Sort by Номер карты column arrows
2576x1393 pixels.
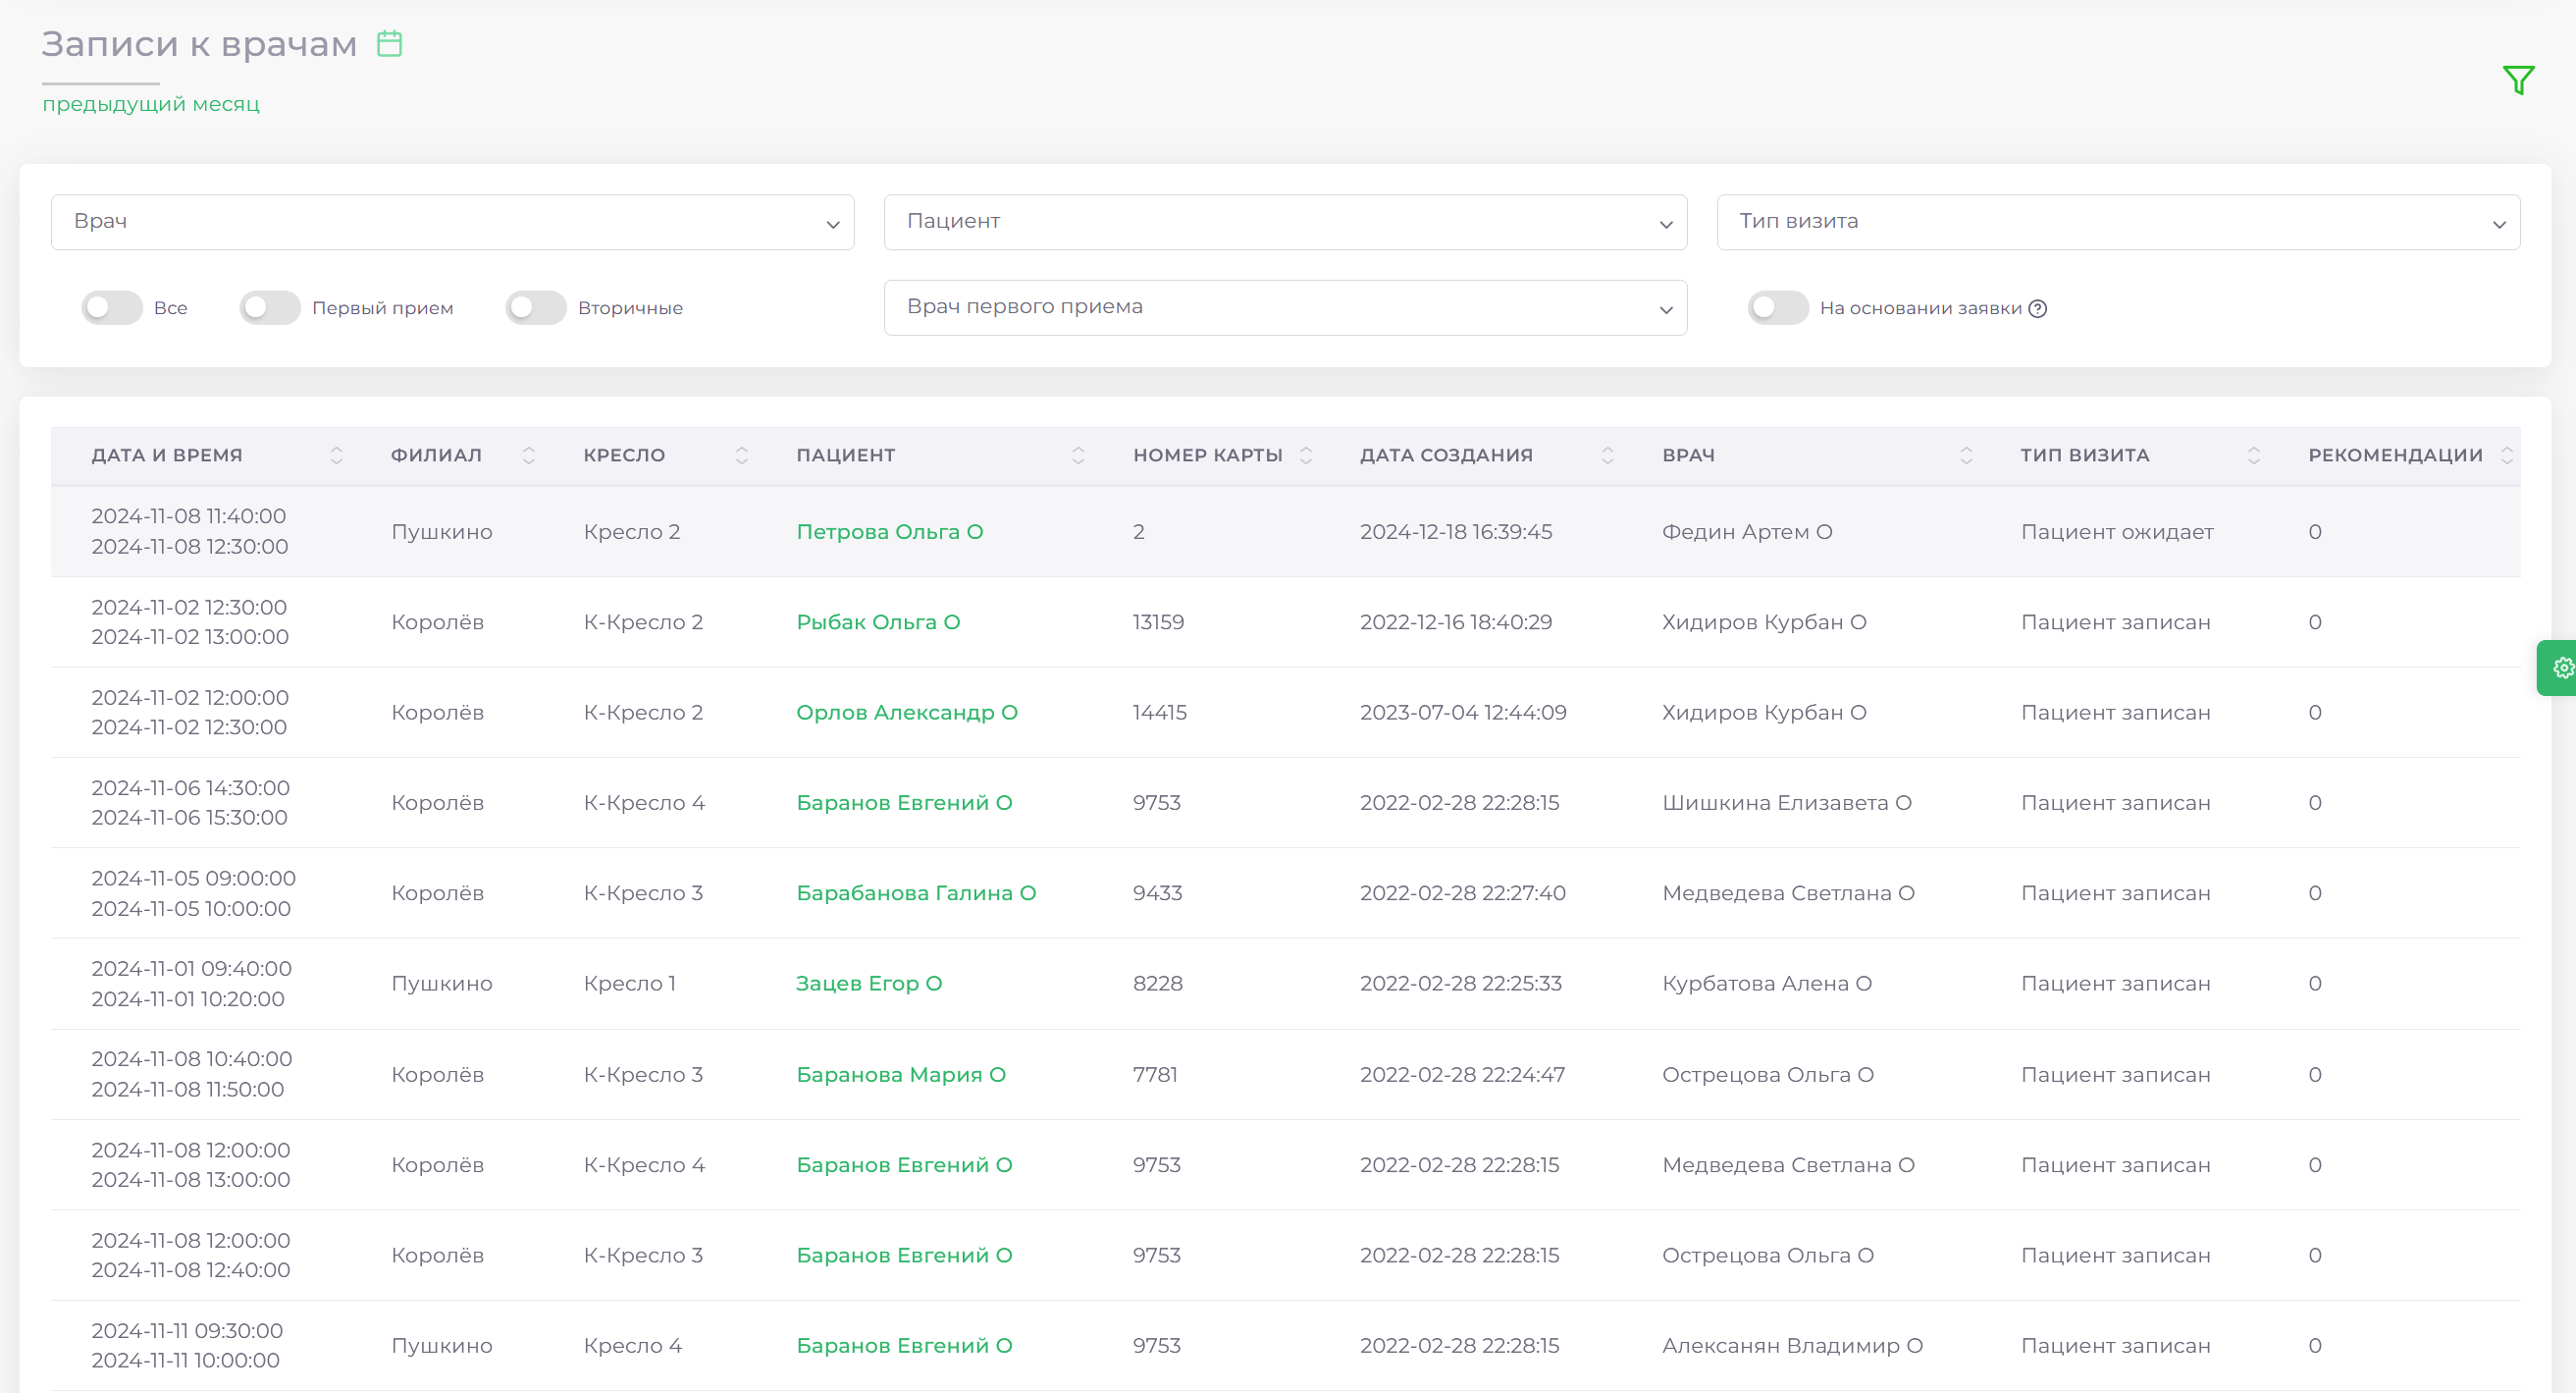(x=1306, y=456)
